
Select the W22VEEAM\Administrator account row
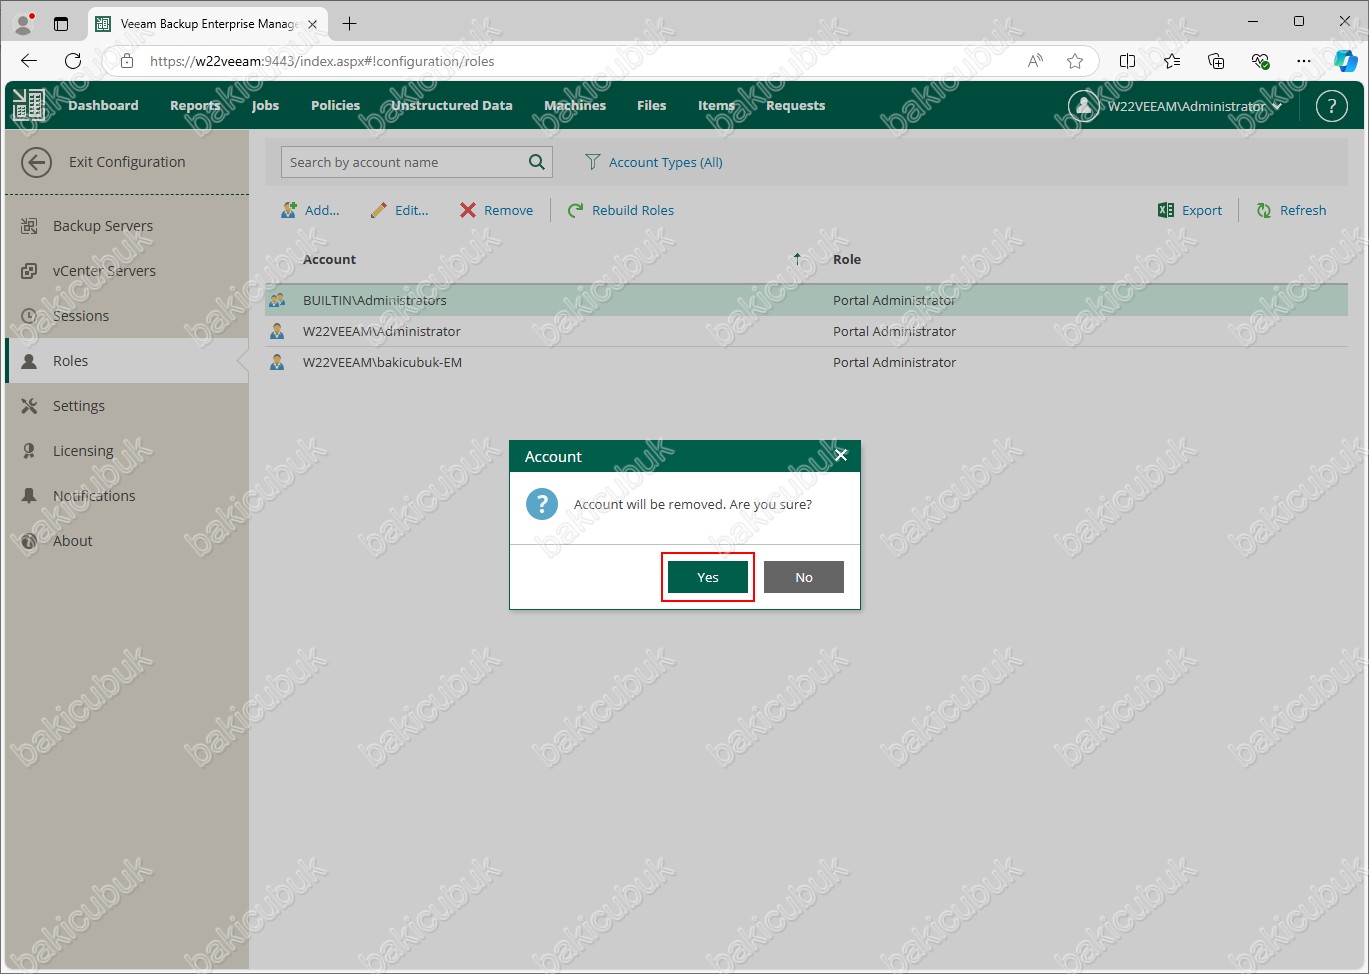pos(806,331)
